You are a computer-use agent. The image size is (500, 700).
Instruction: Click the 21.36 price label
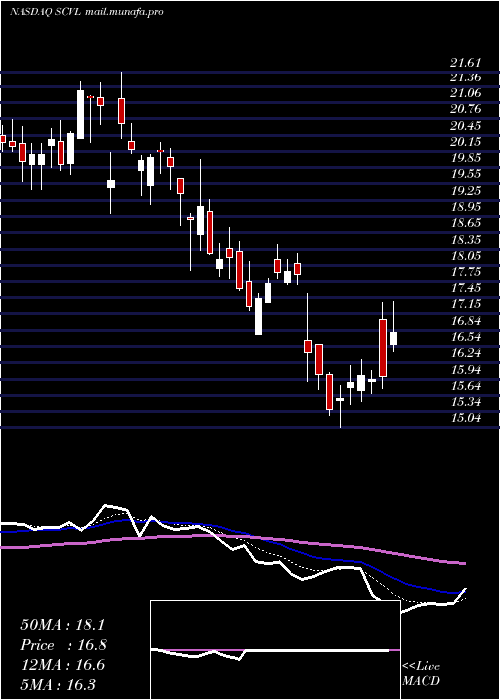click(465, 77)
